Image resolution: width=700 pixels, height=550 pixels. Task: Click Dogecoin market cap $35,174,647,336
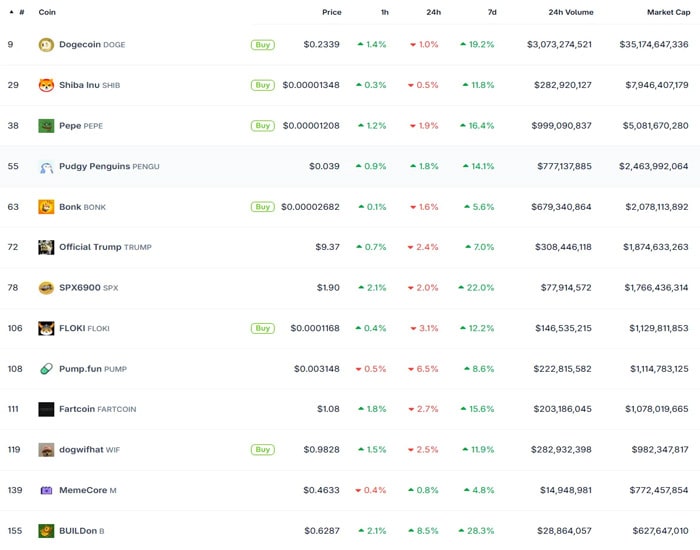654,45
